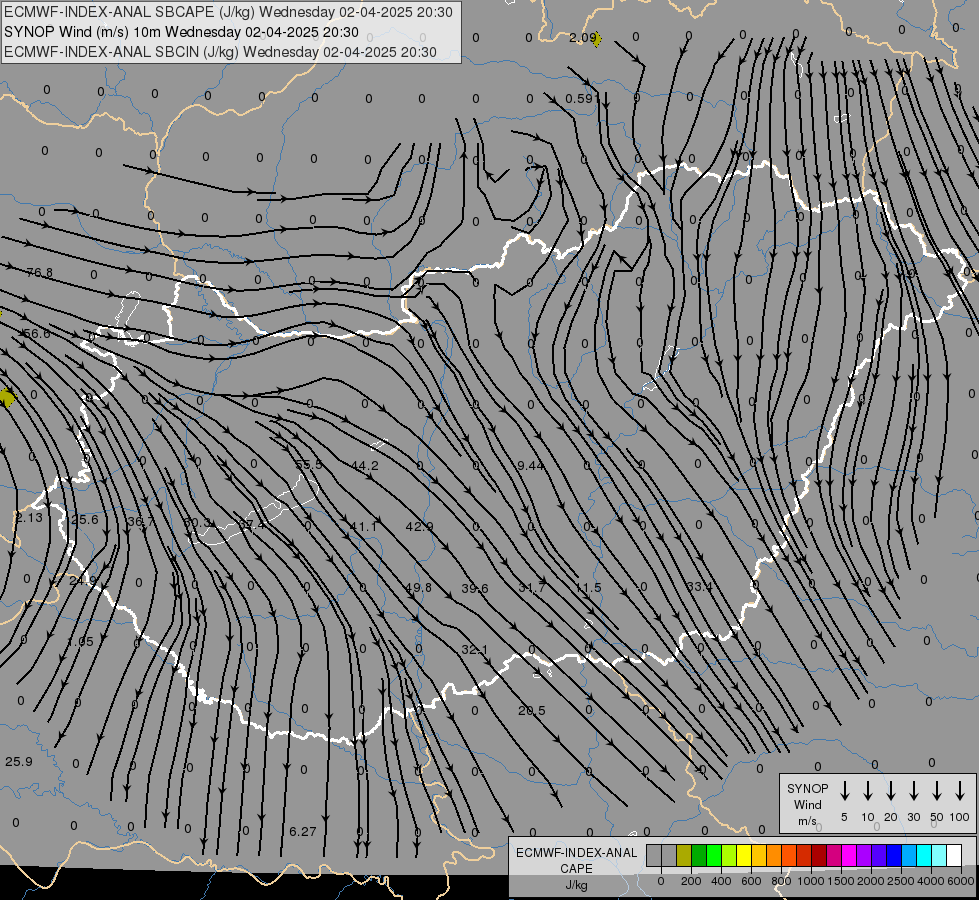Screen dimensions: 979x900
Task: Select the sky blue CAPE swatch
Action: click(908, 855)
